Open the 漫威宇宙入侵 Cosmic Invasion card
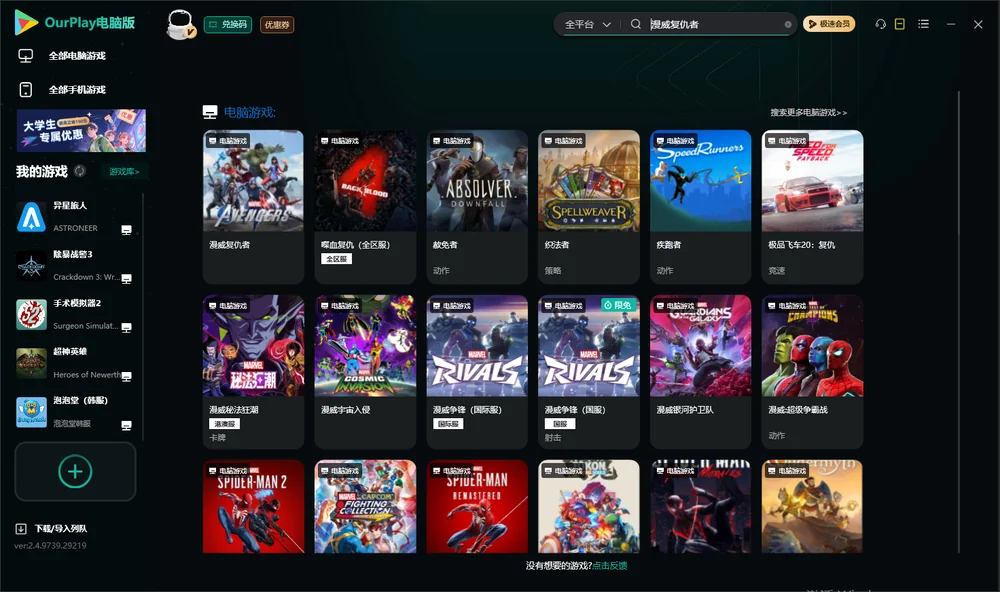 (365, 372)
